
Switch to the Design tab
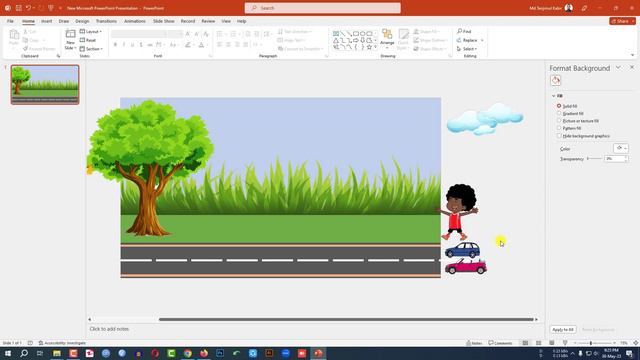(x=82, y=21)
